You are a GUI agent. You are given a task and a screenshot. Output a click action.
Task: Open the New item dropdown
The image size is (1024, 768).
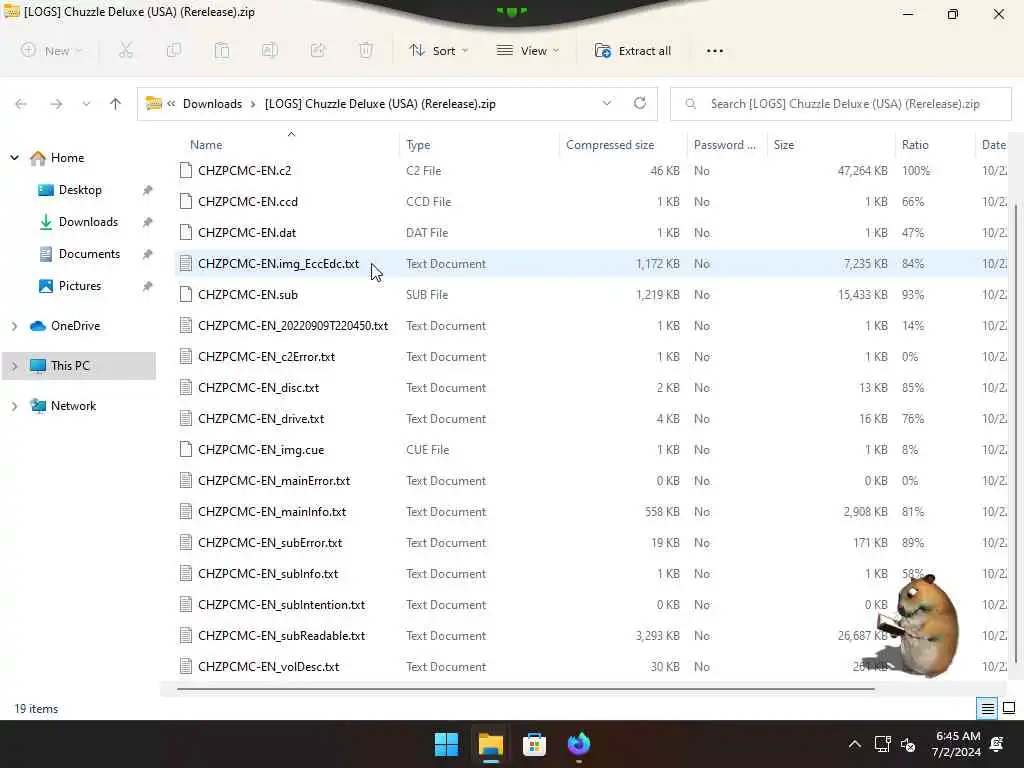(52, 50)
